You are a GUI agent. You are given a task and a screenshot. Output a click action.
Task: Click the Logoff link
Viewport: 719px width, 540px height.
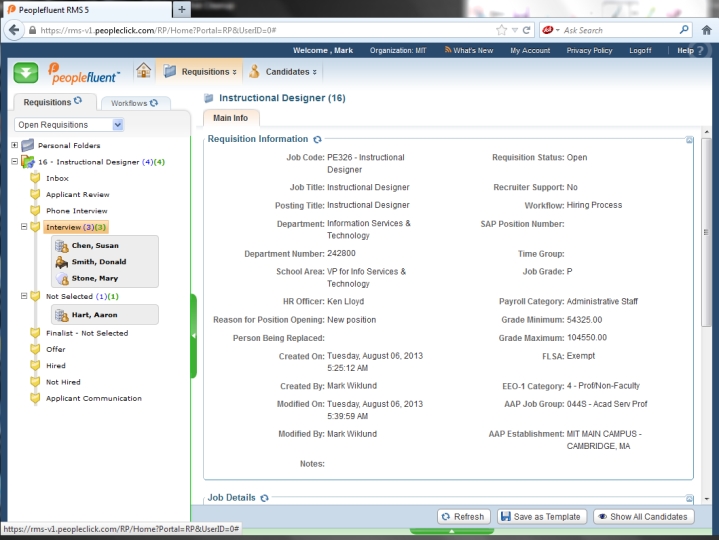tap(640, 50)
